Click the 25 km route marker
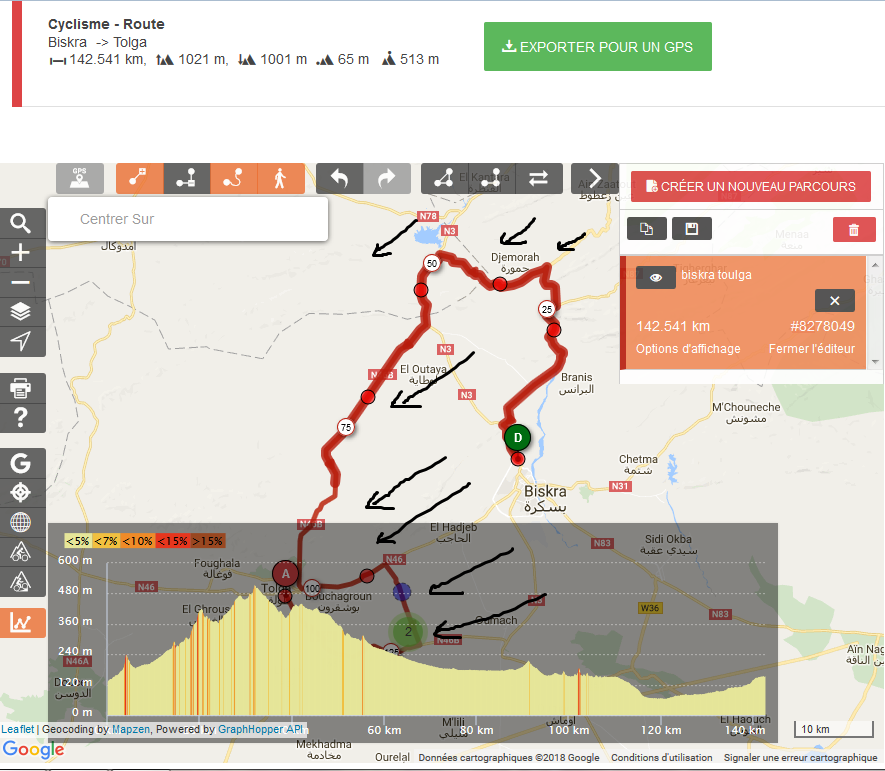 546,309
